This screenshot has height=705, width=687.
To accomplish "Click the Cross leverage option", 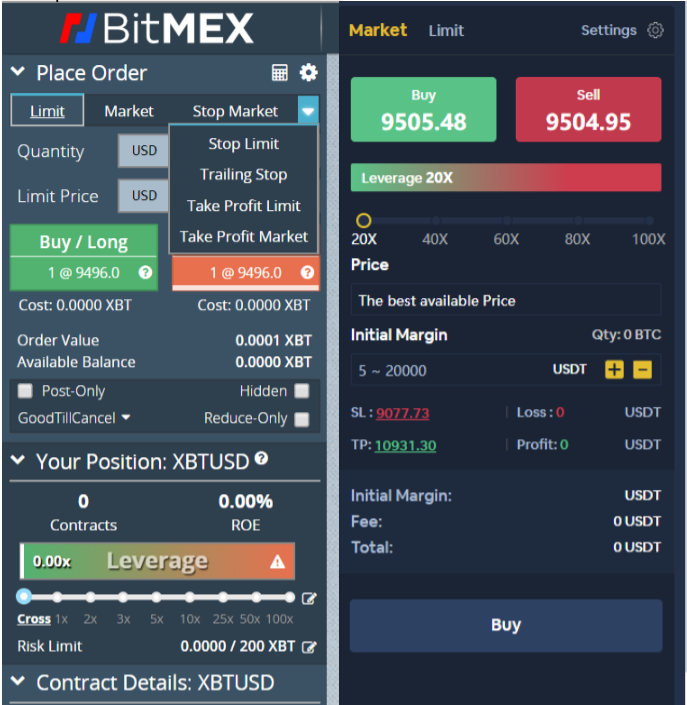I will pos(34,619).
